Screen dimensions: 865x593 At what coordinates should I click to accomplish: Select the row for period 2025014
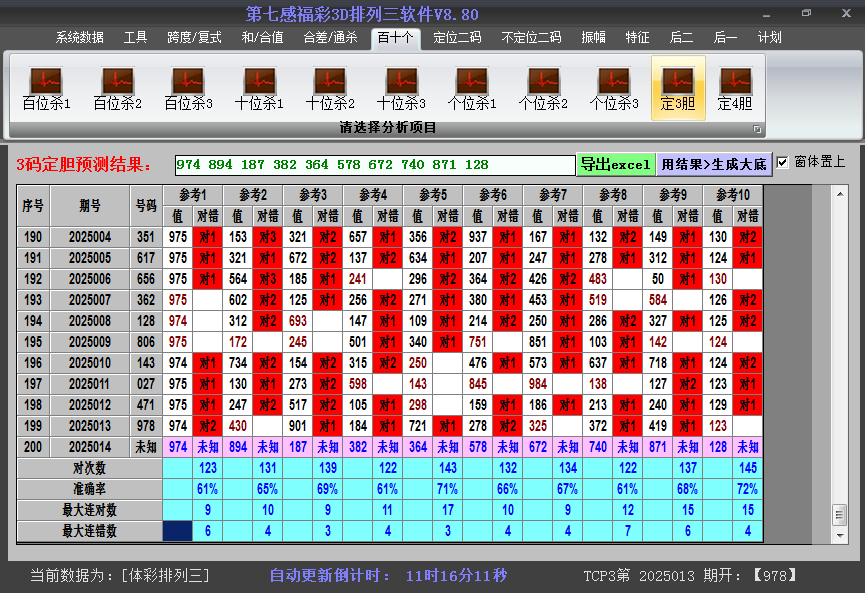pos(390,447)
